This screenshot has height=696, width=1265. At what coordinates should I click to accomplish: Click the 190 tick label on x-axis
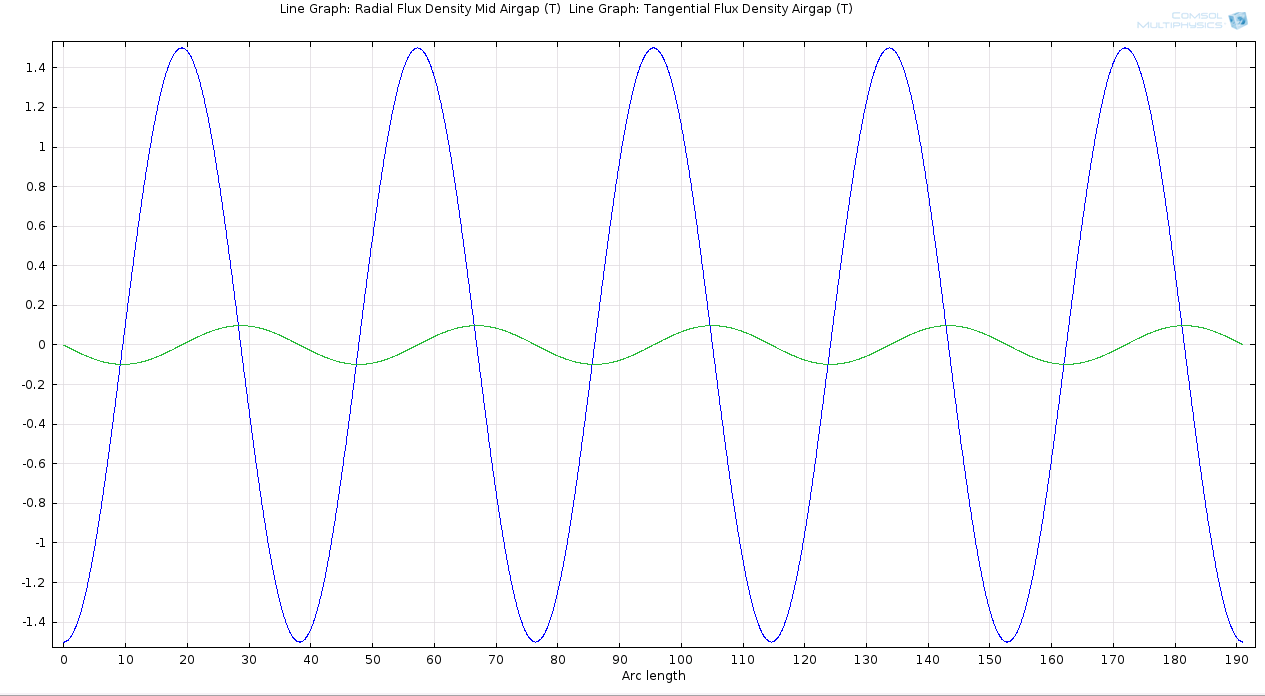tap(1237, 660)
